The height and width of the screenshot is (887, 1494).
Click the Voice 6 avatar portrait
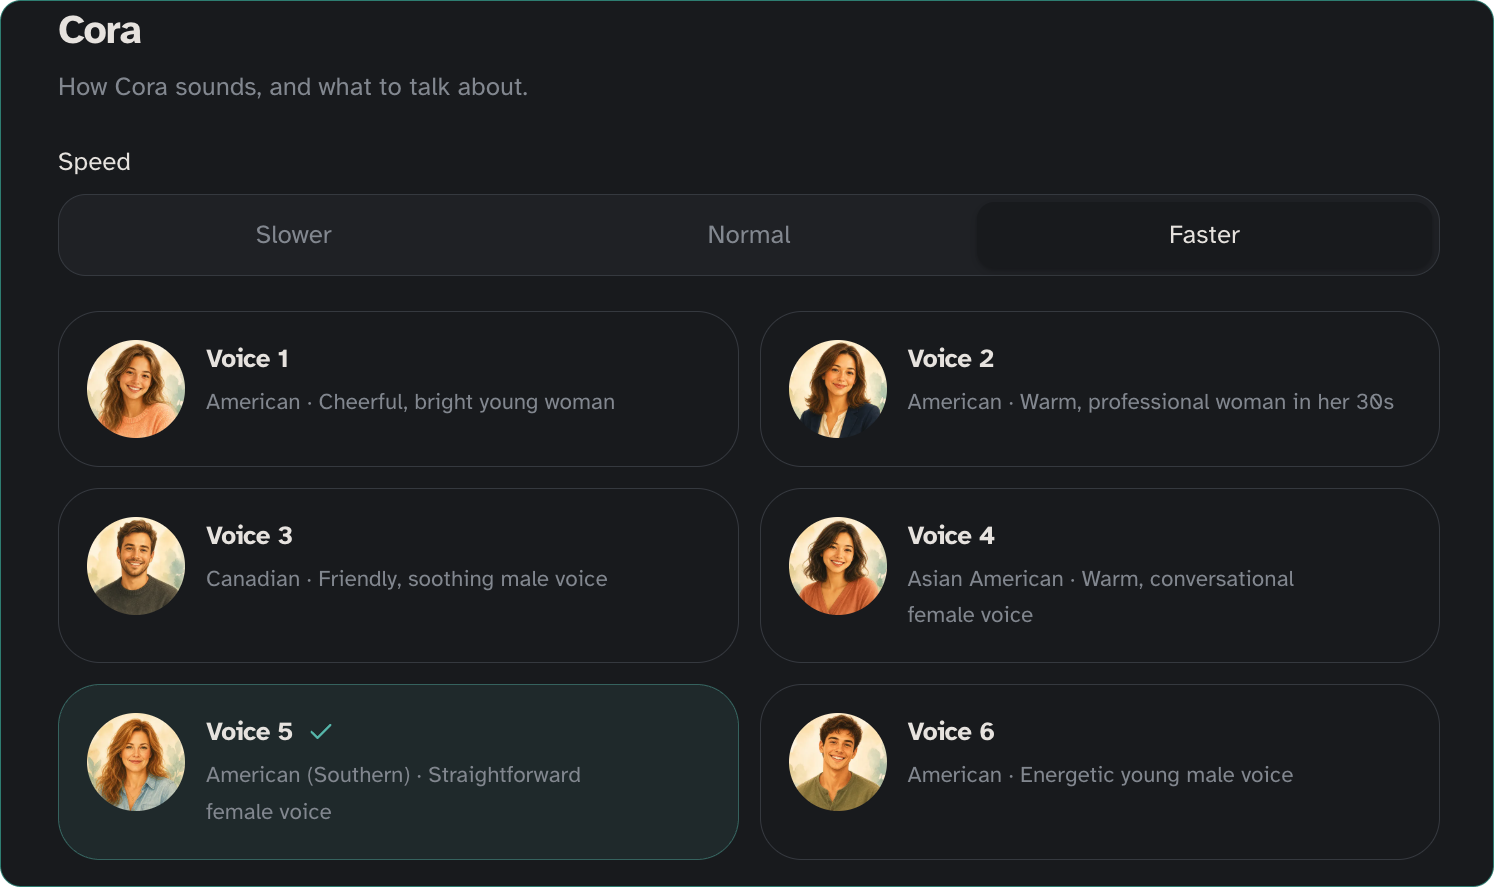click(x=838, y=762)
